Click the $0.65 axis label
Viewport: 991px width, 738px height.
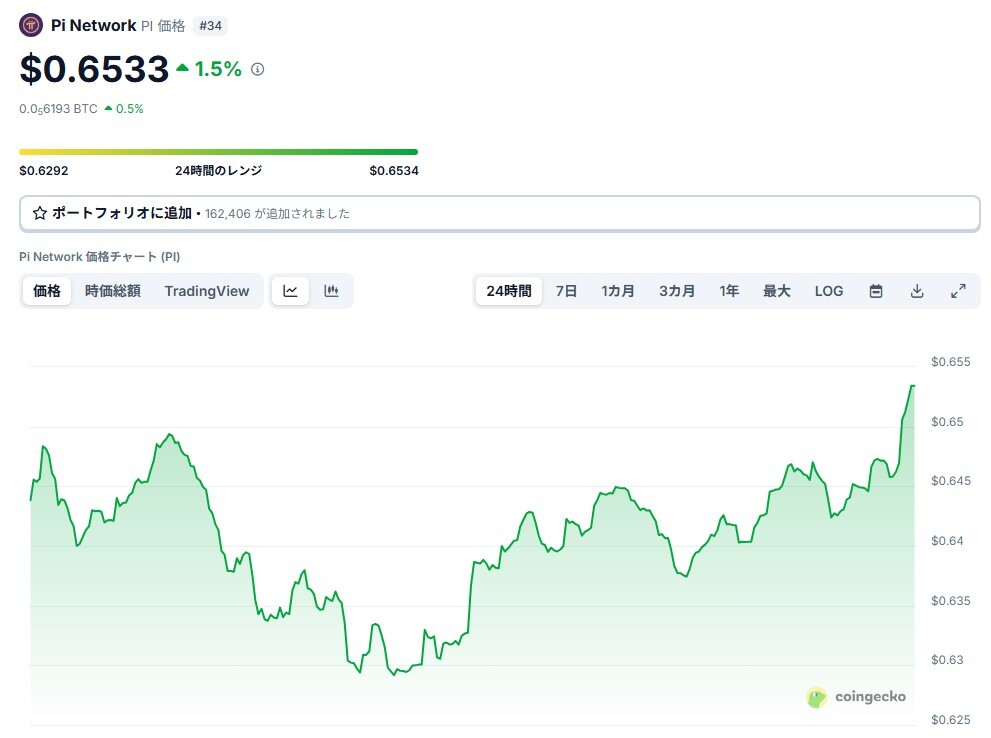click(947, 422)
